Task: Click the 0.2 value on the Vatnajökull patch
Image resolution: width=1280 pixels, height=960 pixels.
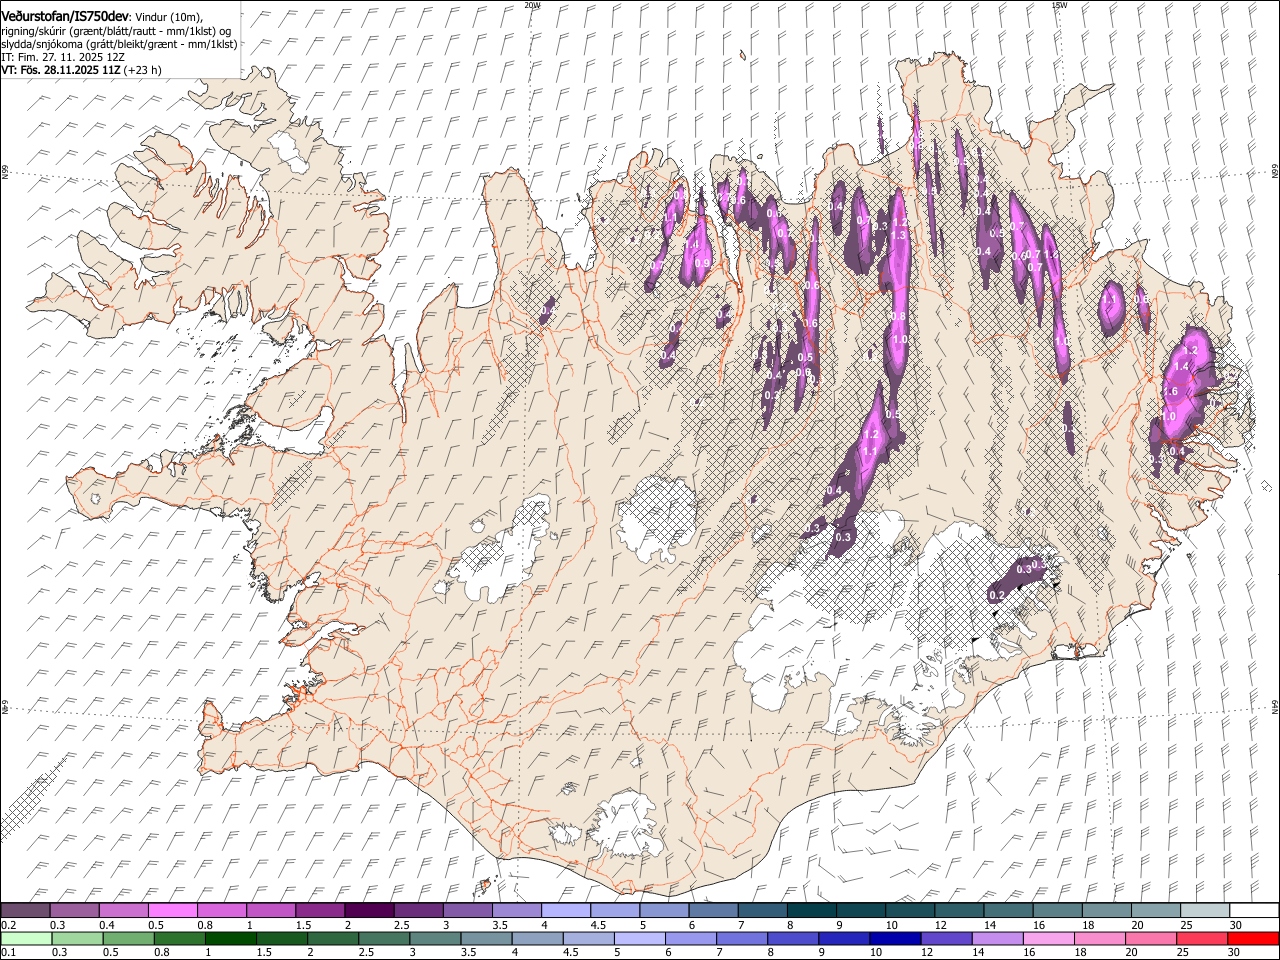Action: pyautogui.click(x=996, y=595)
